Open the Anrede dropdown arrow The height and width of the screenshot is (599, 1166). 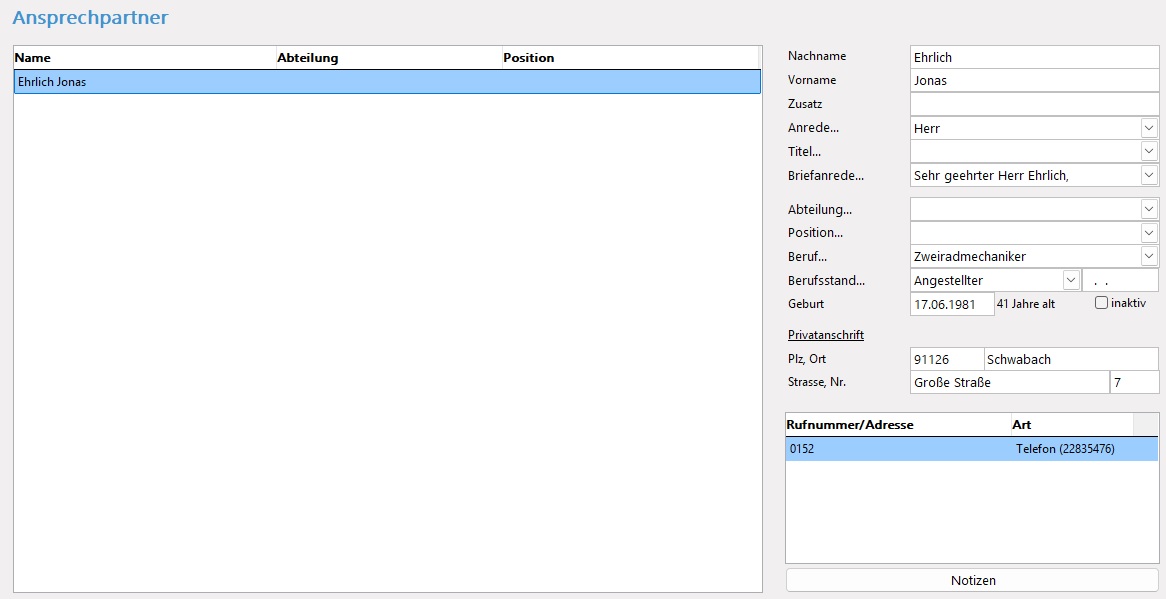pos(1149,128)
